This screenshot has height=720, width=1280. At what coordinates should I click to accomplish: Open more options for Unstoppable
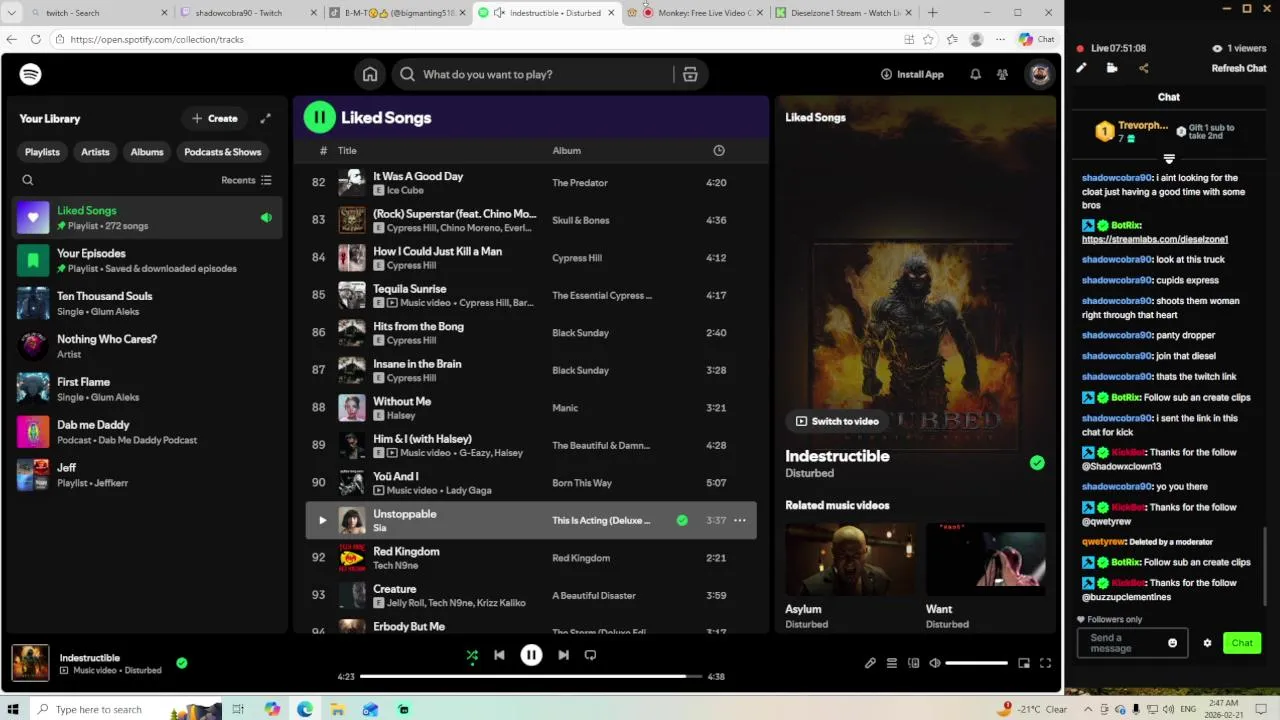pyautogui.click(x=740, y=520)
